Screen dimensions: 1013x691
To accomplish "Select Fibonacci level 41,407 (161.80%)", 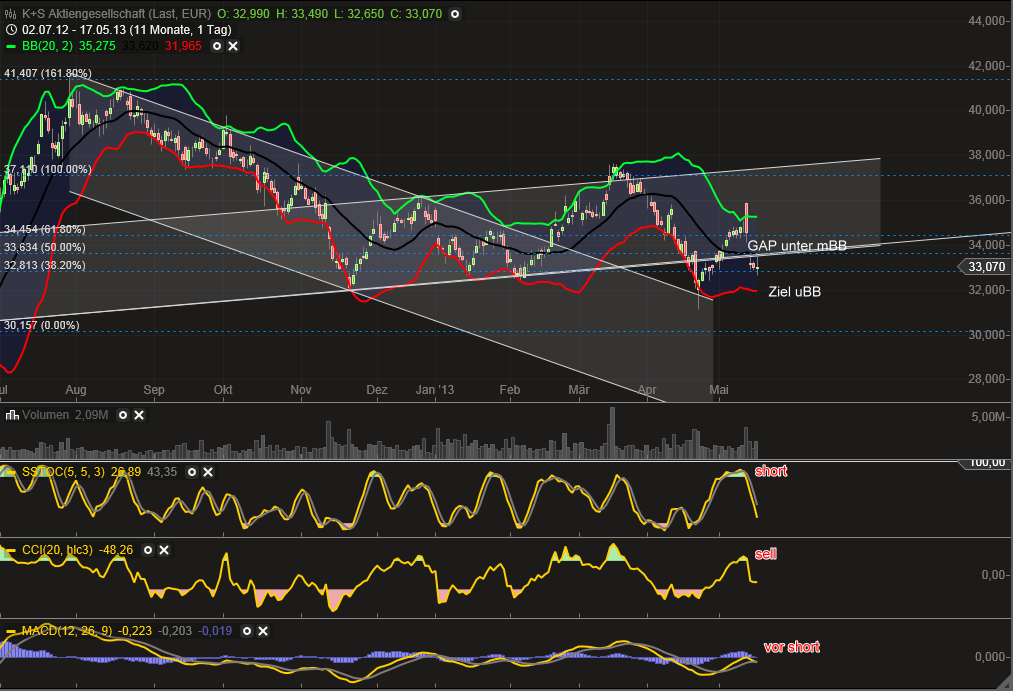I will click(x=48, y=73).
